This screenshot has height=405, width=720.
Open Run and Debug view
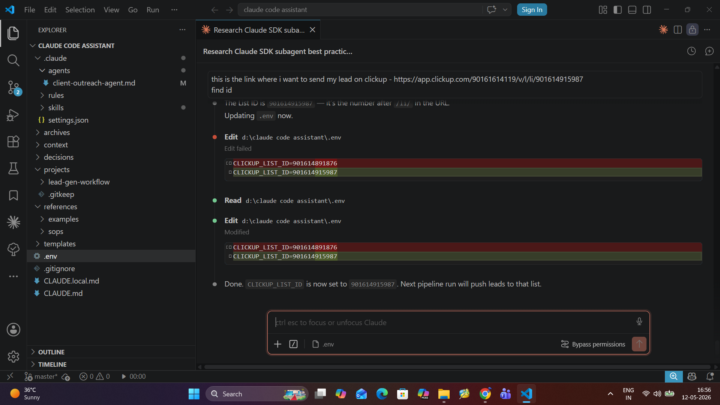(13, 115)
